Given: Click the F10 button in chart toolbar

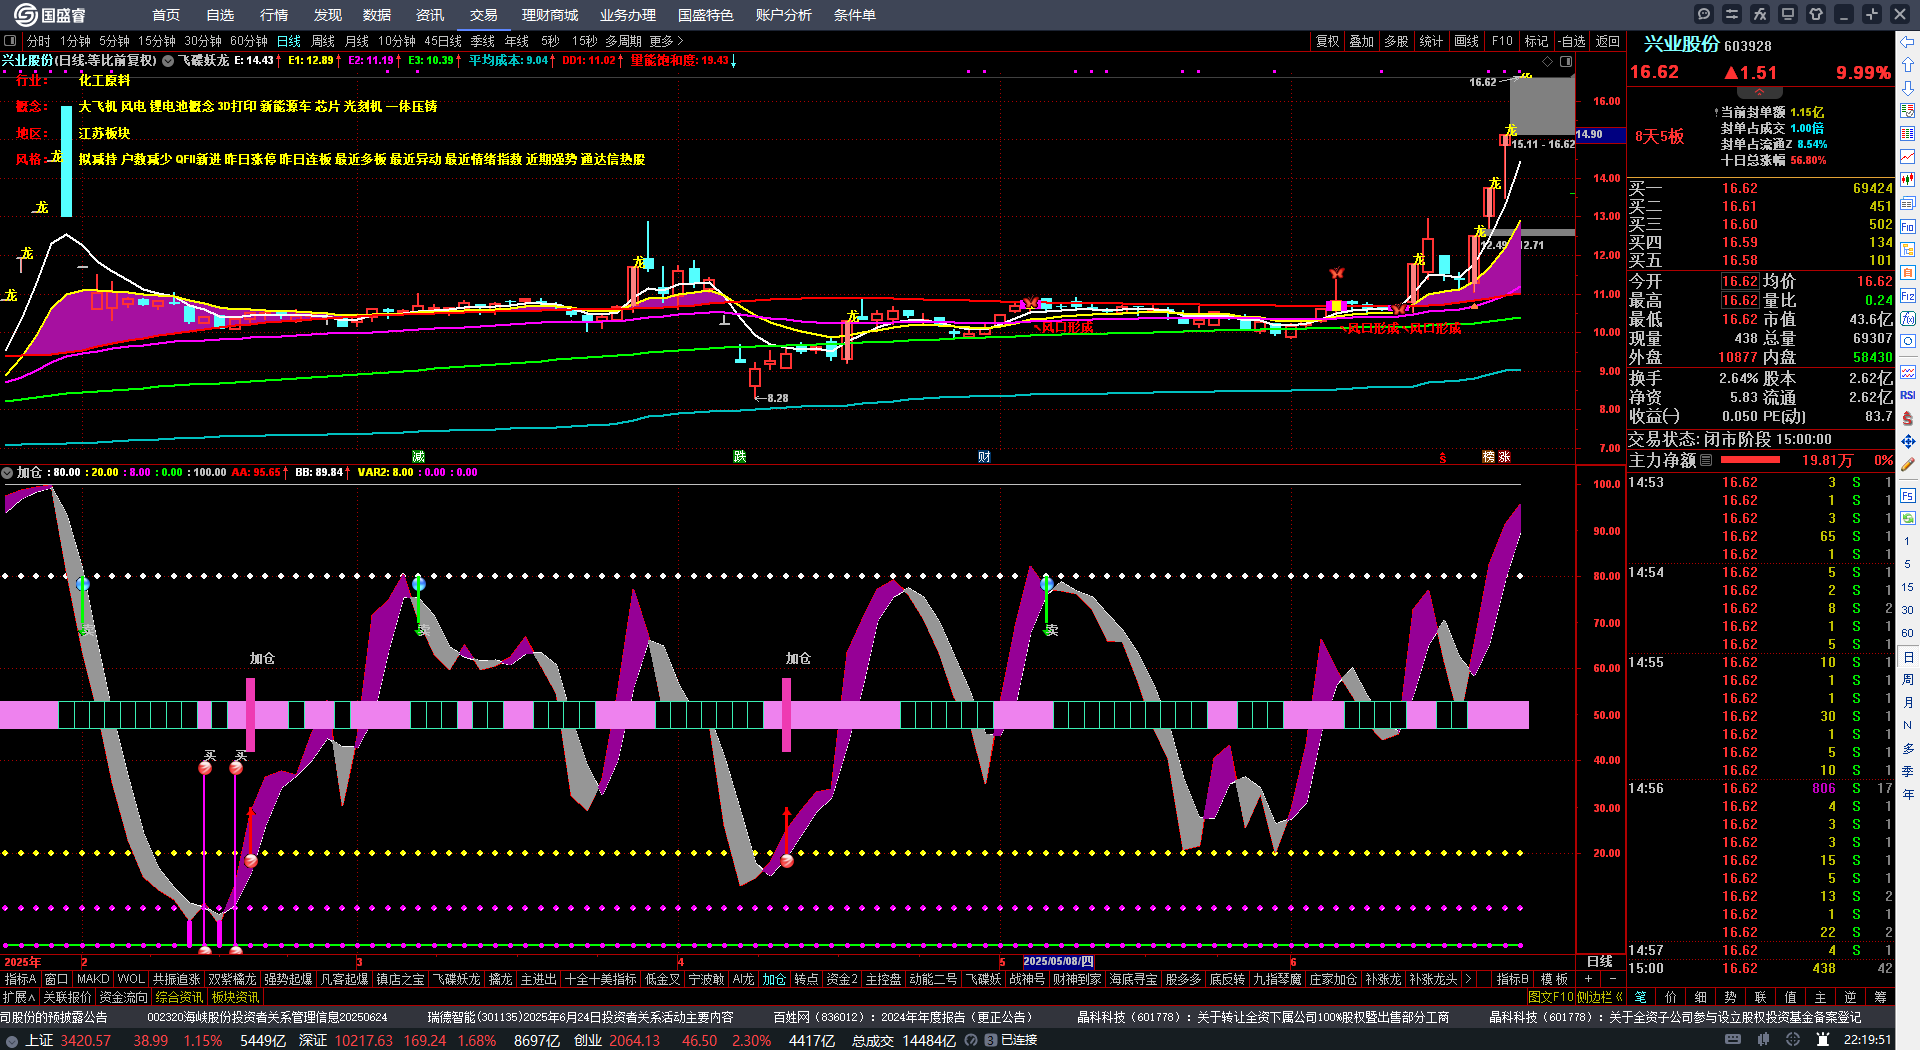Looking at the screenshot, I should click(x=1502, y=41).
